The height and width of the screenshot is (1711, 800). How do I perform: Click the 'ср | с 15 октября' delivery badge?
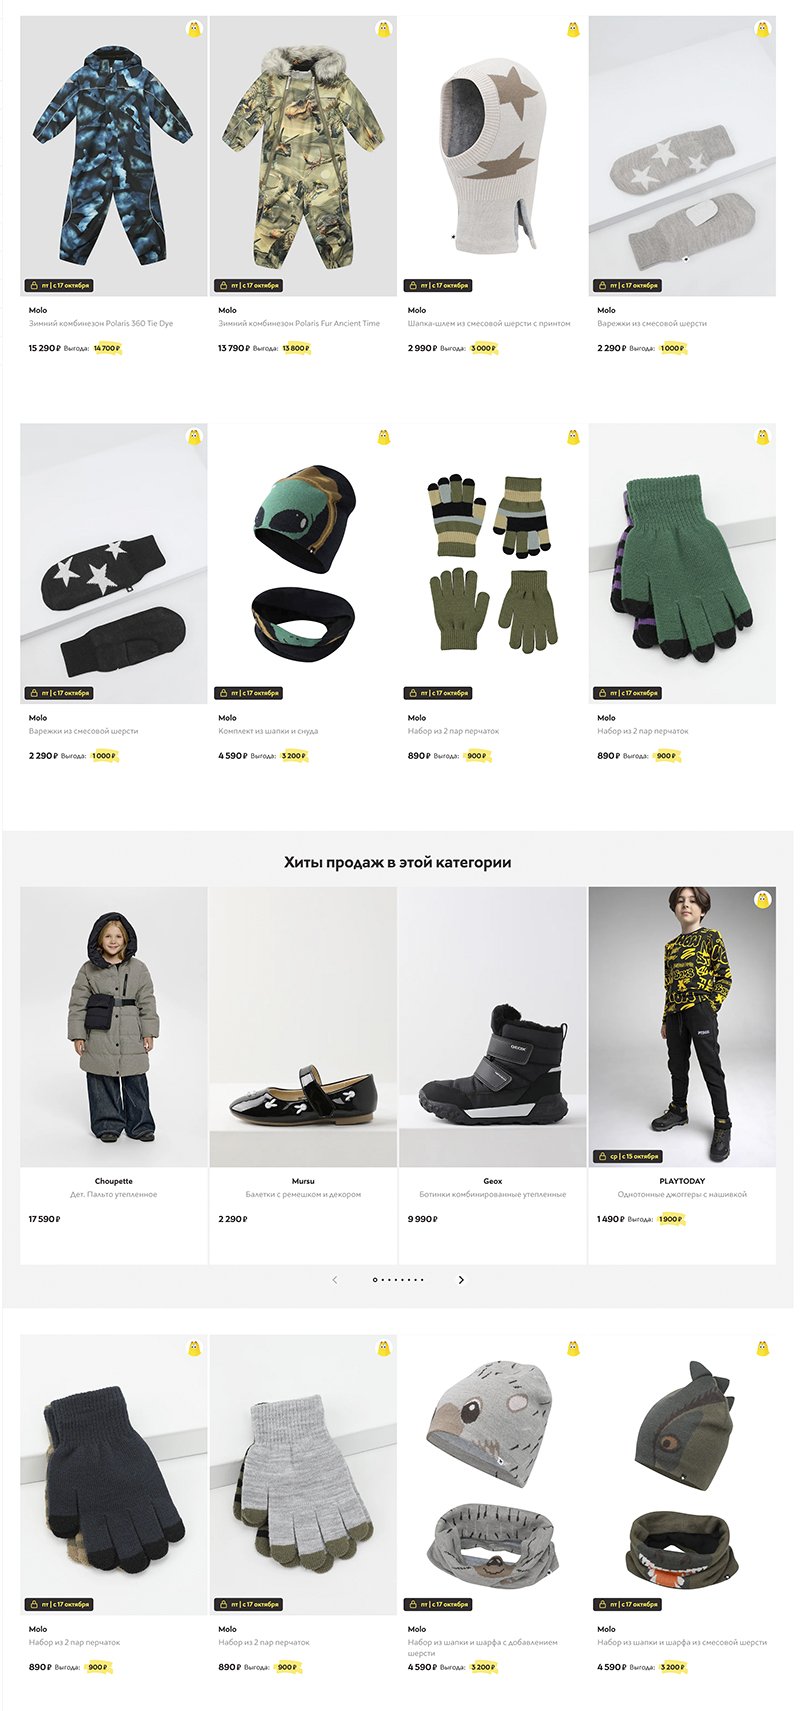point(629,1156)
